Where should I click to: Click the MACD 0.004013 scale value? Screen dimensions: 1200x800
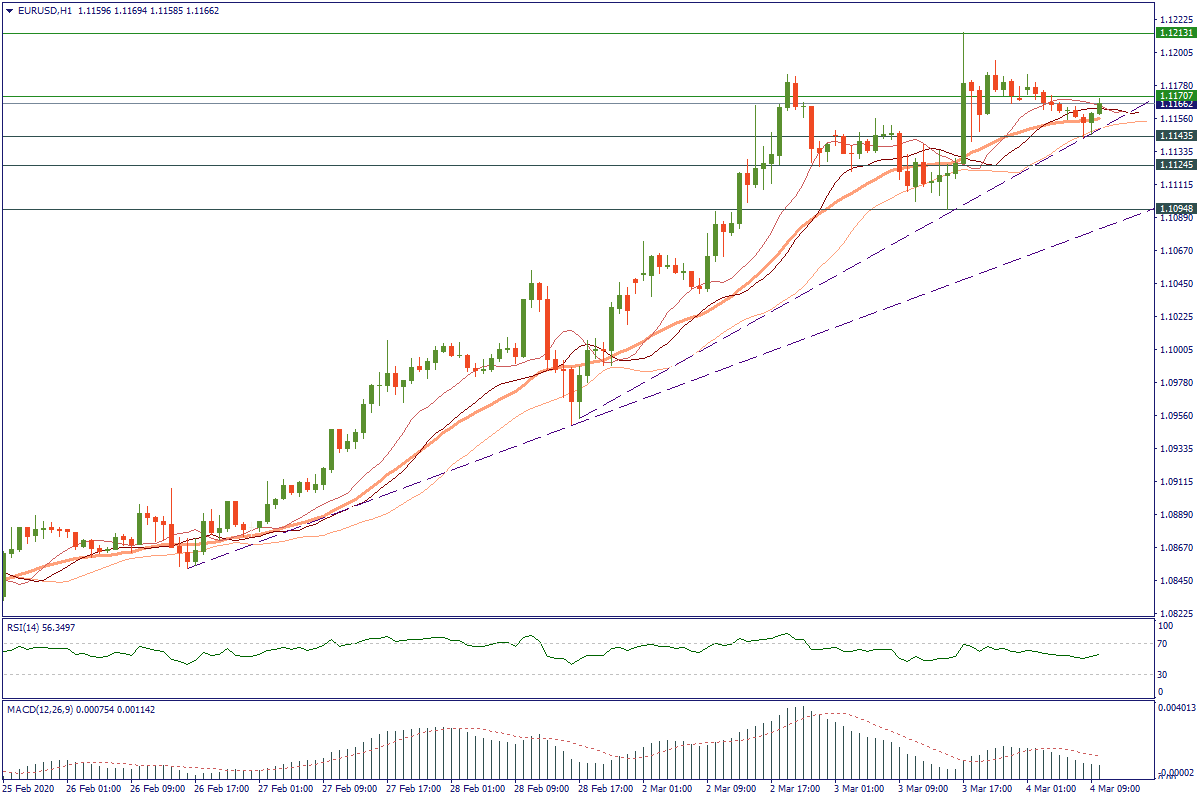pyautogui.click(x=1177, y=708)
